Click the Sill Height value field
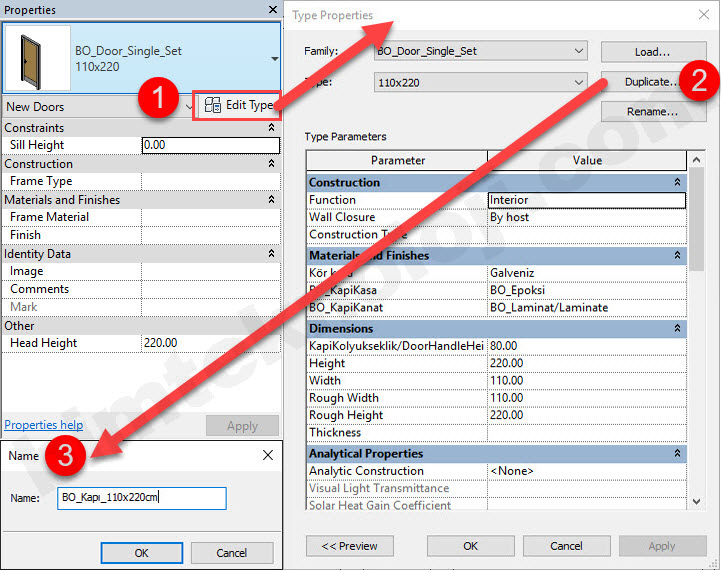The height and width of the screenshot is (570, 721). point(210,146)
